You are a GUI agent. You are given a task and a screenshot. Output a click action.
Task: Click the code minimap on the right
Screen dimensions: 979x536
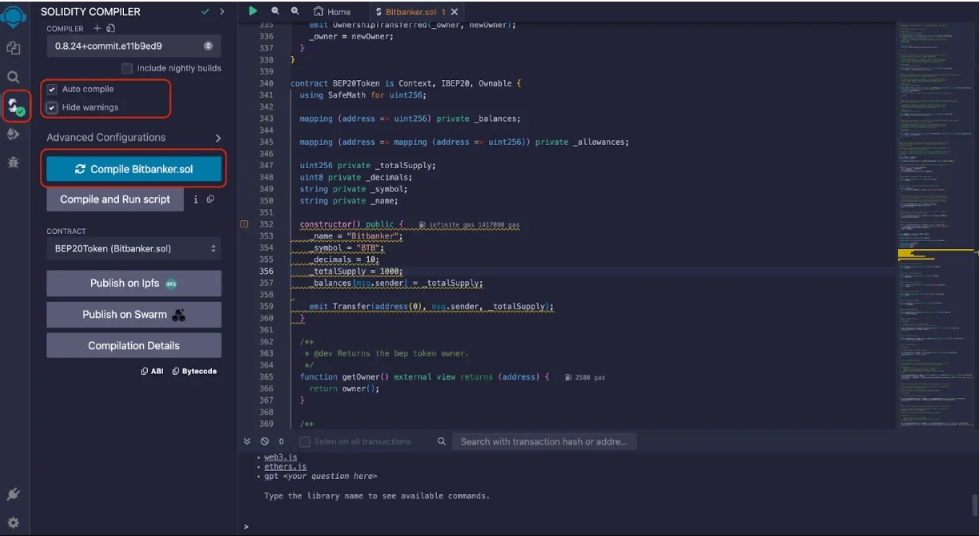point(935,225)
